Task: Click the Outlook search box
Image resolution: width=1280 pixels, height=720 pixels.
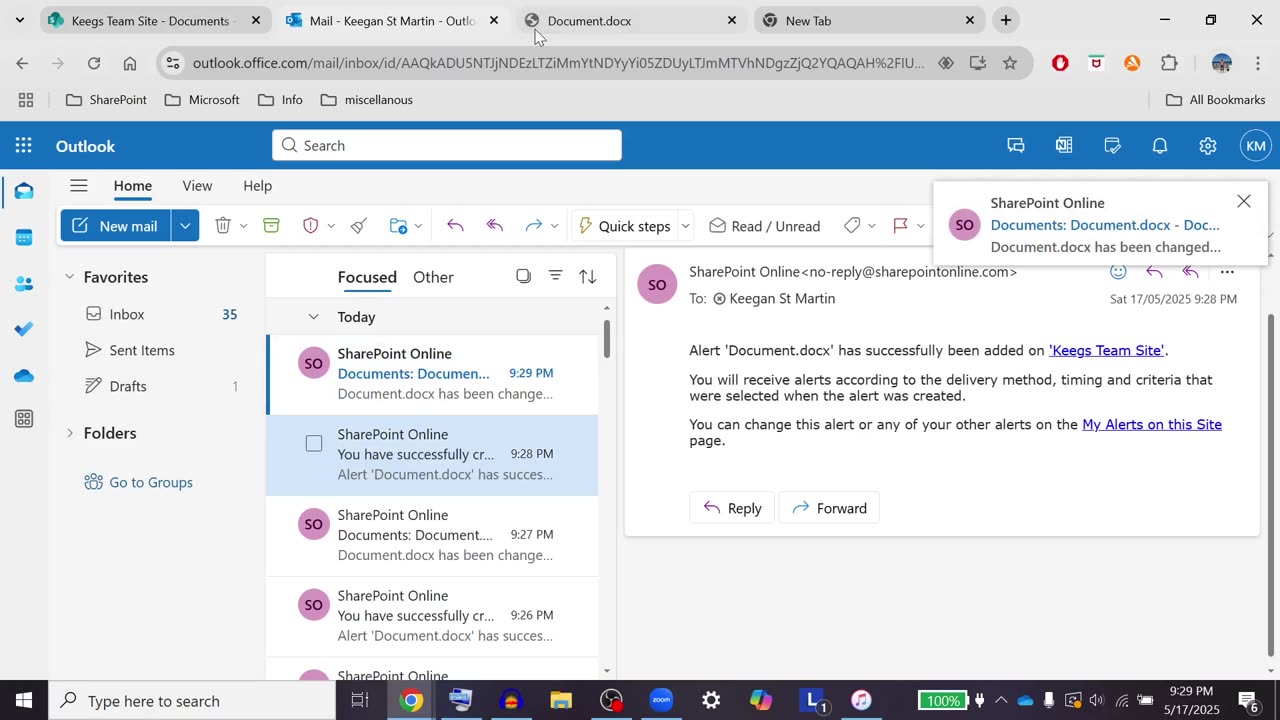Action: click(447, 145)
